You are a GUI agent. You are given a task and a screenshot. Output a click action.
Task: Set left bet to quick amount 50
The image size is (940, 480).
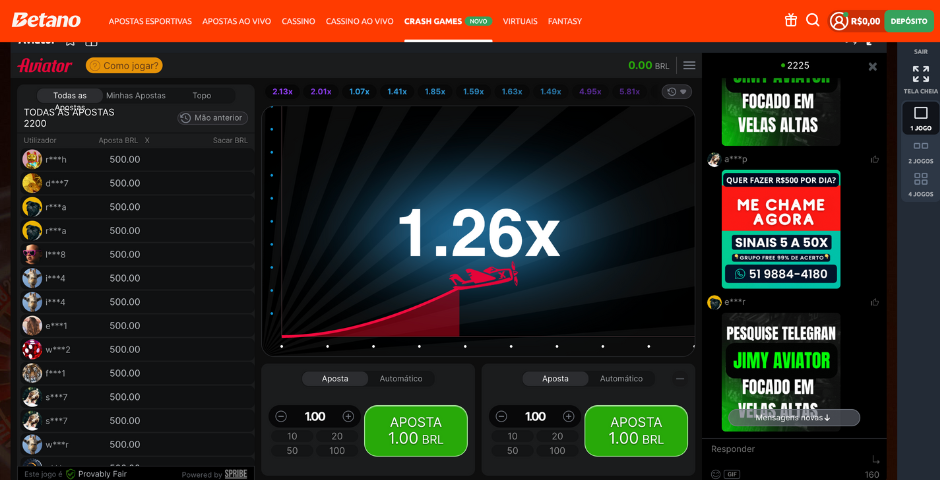coord(292,451)
